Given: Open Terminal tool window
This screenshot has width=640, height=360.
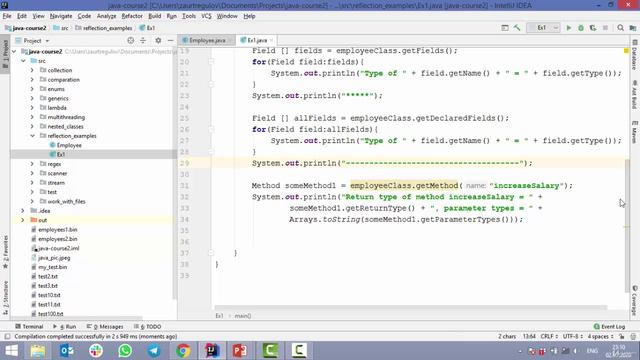Looking at the screenshot, I should coord(29,327).
